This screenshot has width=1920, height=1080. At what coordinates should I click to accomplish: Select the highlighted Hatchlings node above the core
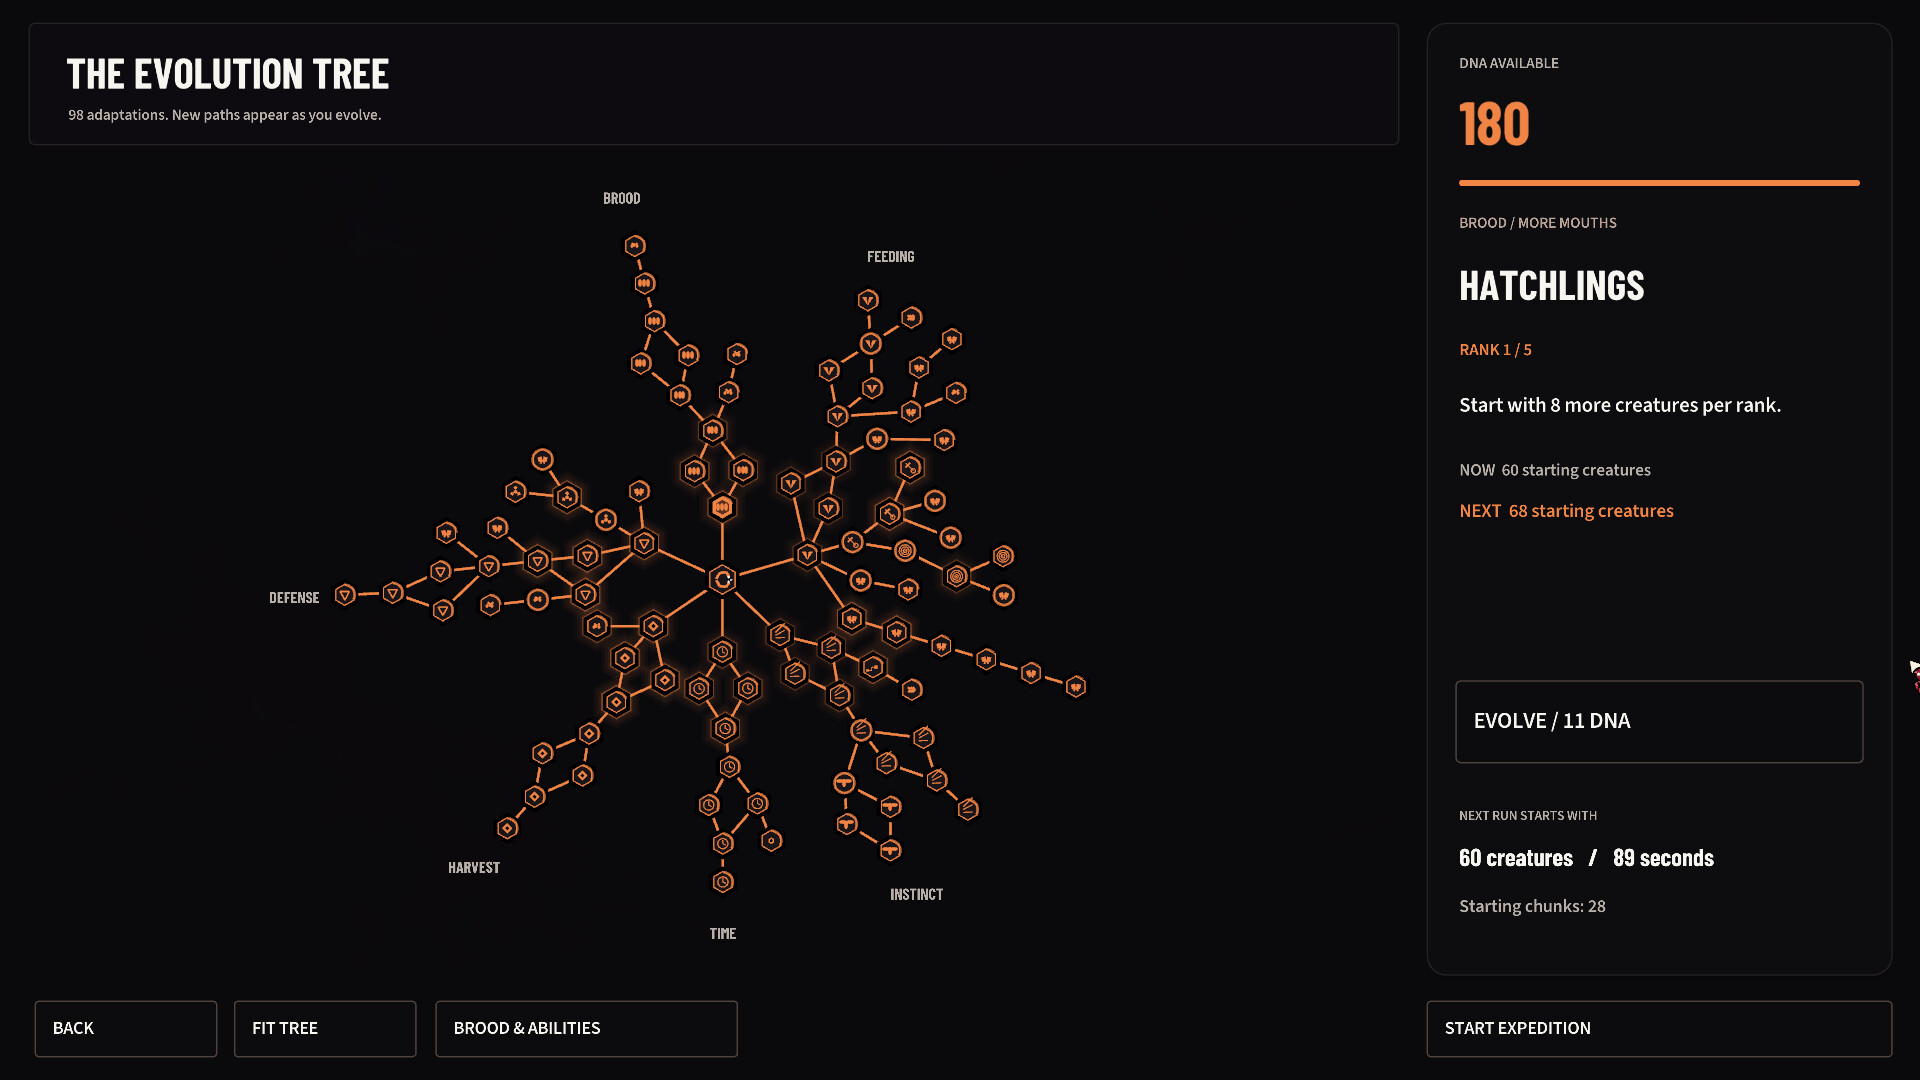pyautogui.click(x=722, y=508)
